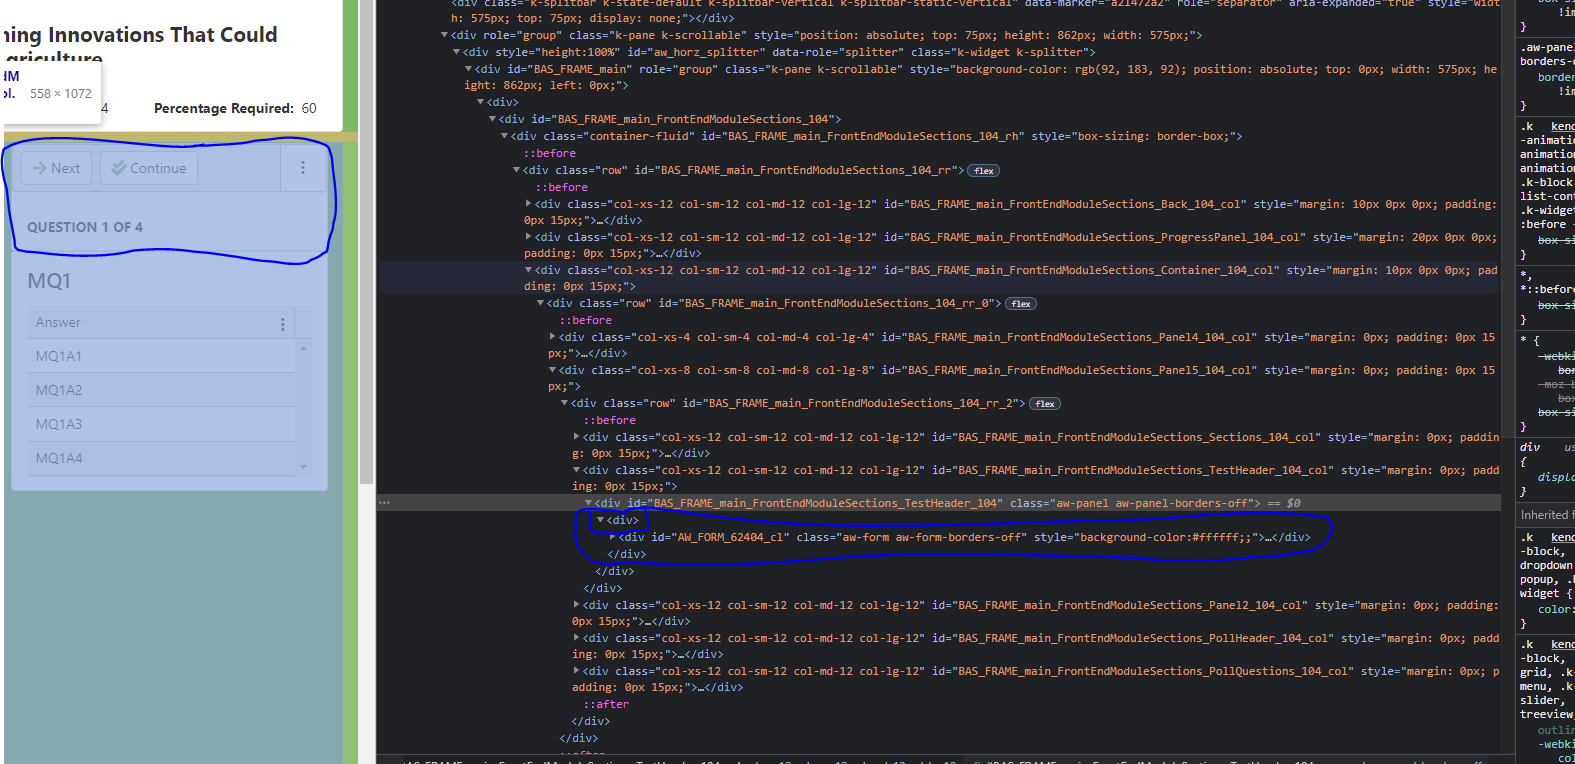The image size is (1575, 764).
Task: Collapse the FrontEndModuleSections_104_rh container-fluid node
Action: pos(505,136)
